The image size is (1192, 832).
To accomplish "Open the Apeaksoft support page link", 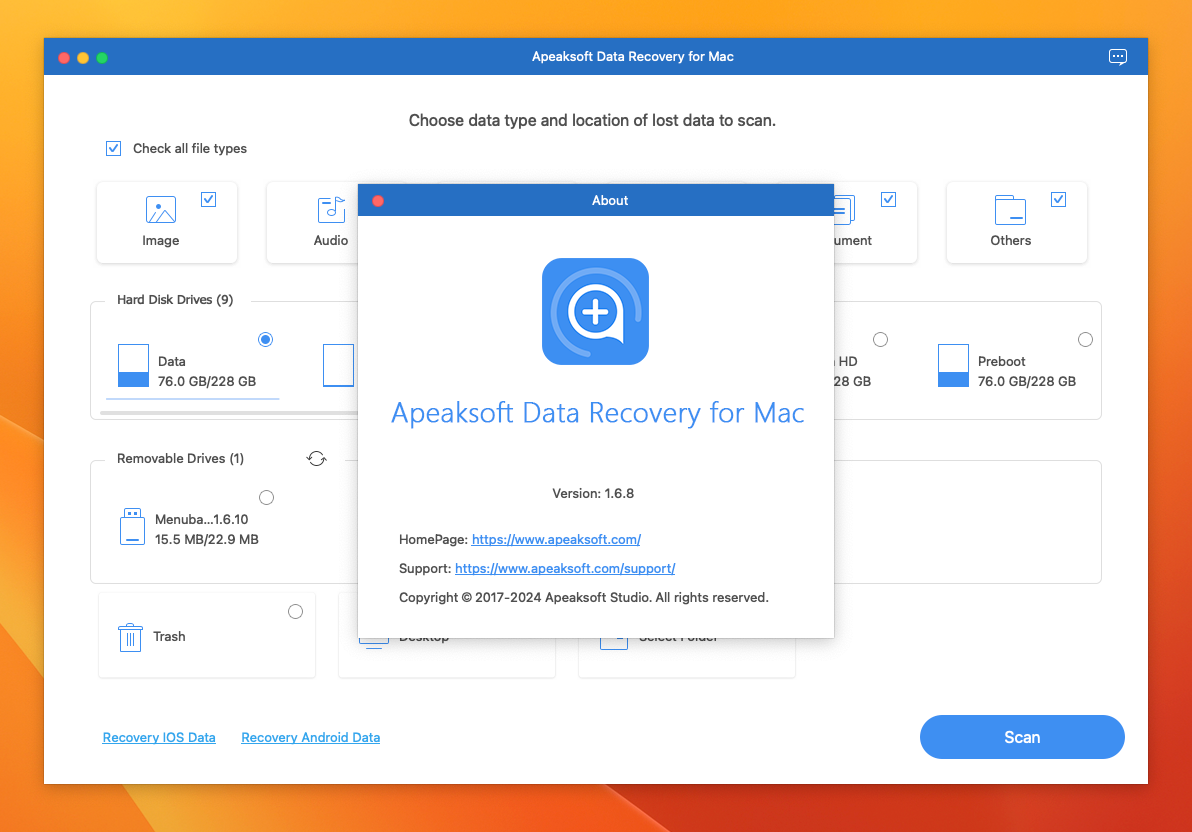I will click(x=565, y=568).
